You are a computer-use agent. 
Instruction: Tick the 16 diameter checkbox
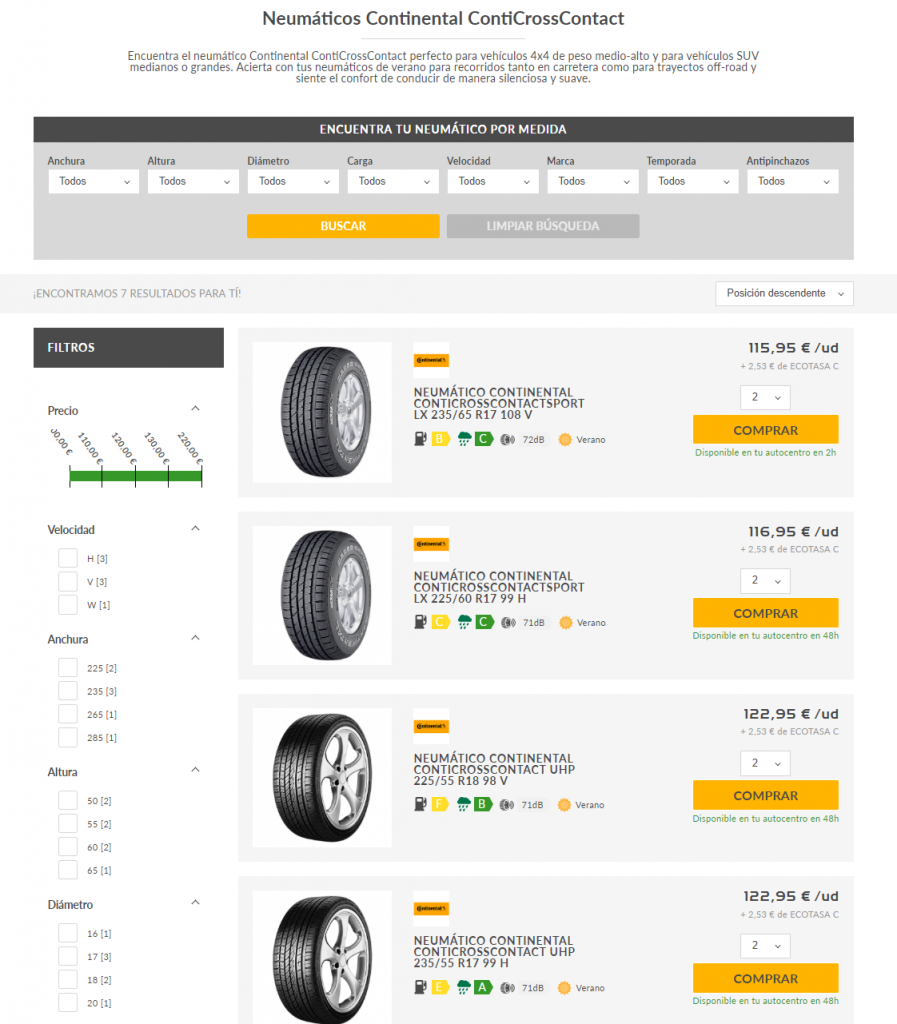(68, 933)
